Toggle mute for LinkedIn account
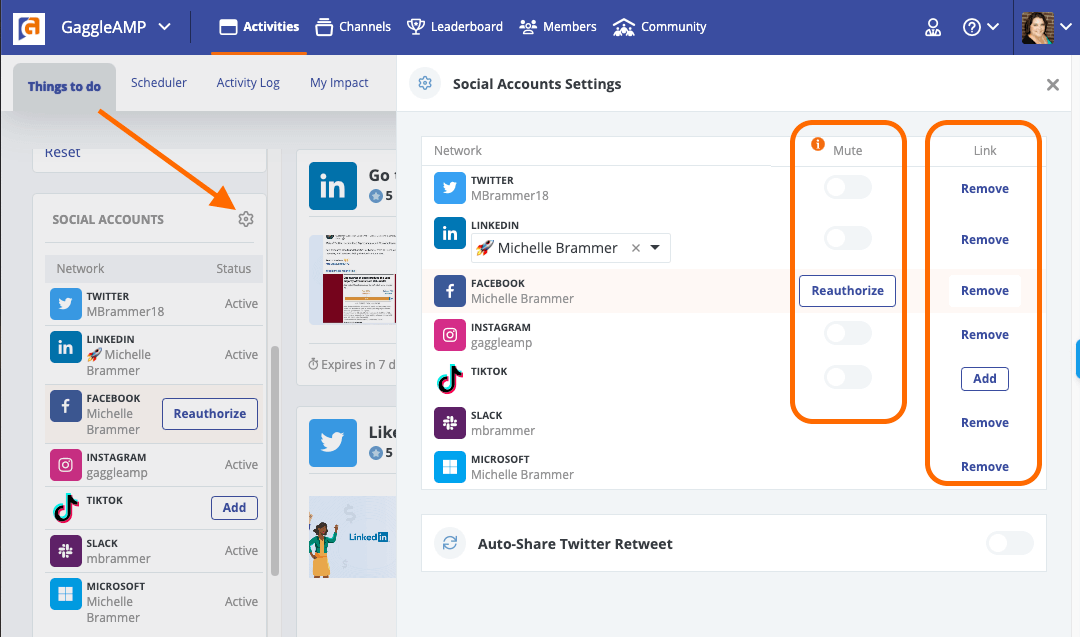 848,238
